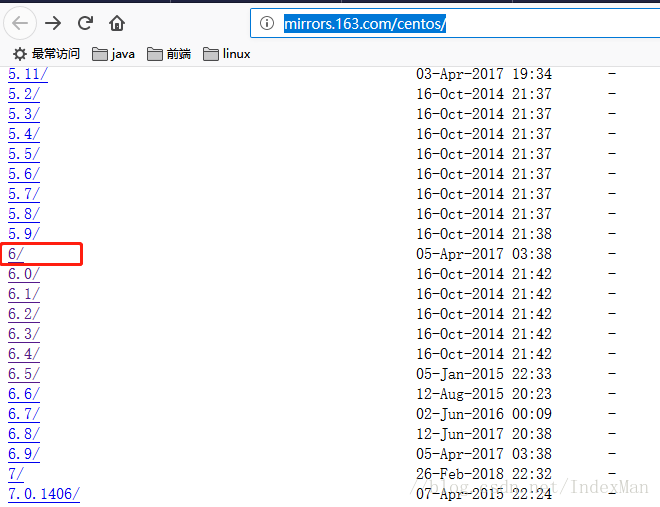
Task: Open the 6.5/ directory link
Action: pos(24,374)
